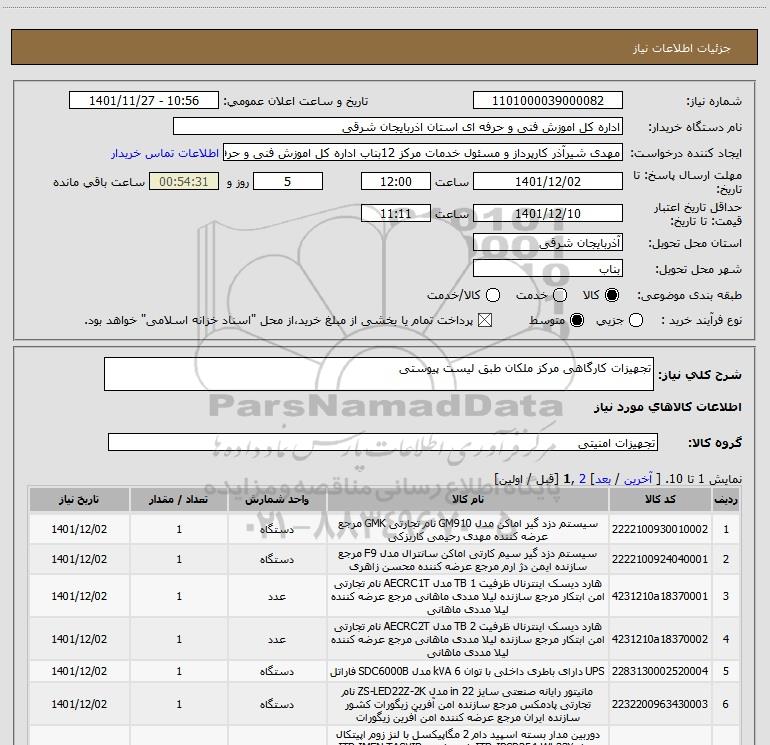Click the days remaining field showing 5
Screen dimensions: 770x745
click(288, 181)
